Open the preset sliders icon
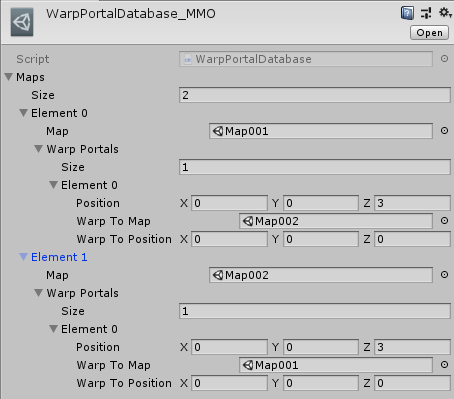Viewport: 454px width, 399px height. (x=426, y=13)
